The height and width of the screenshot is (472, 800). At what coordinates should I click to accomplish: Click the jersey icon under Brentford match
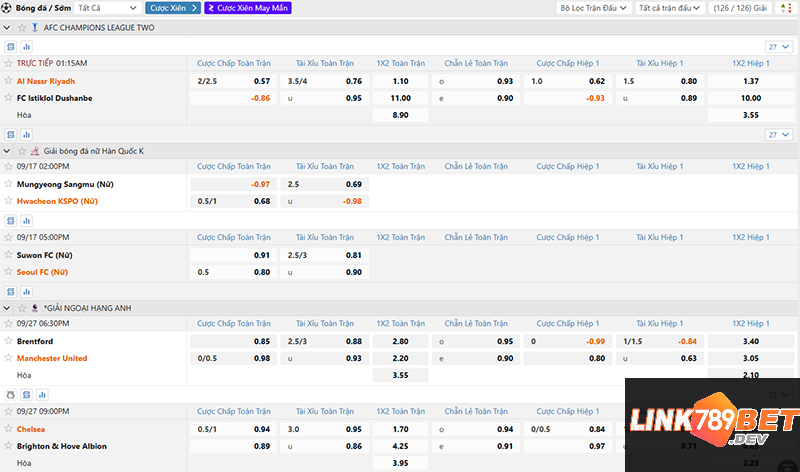11,395
